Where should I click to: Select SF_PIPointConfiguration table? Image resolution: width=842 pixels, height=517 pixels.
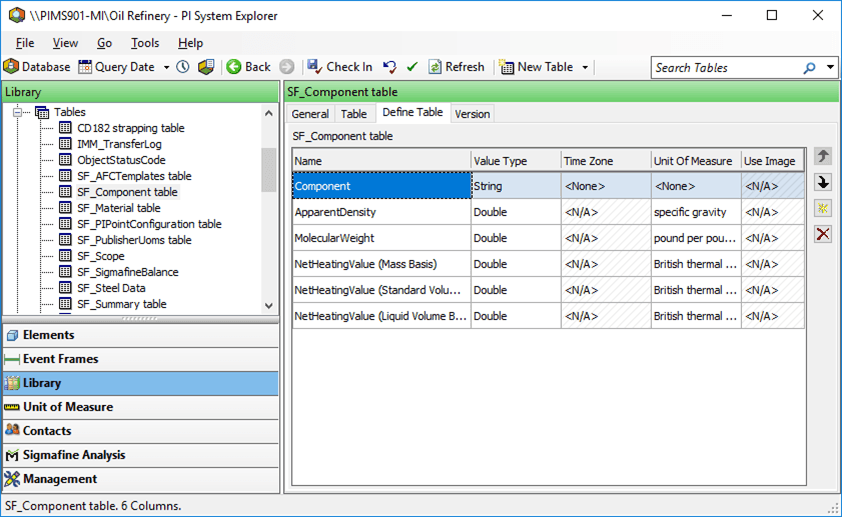[x=149, y=224]
